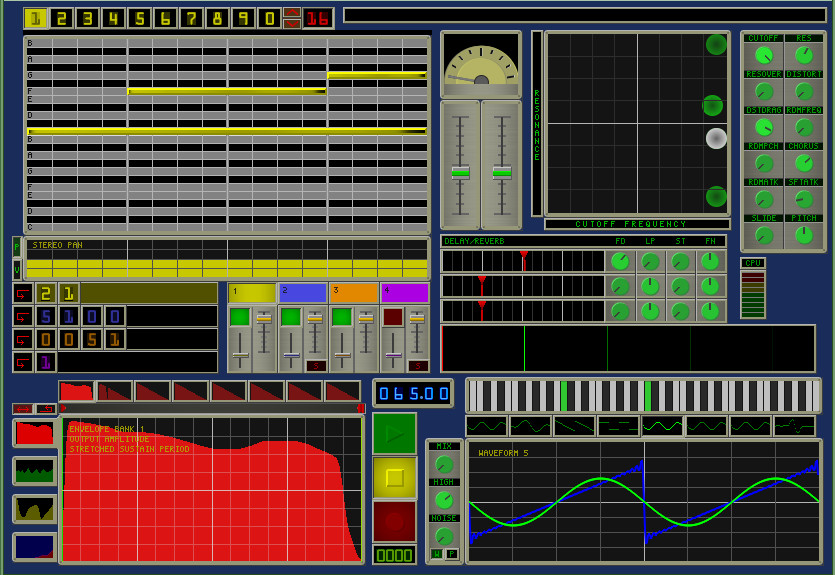The width and height of the screenshot is (835, 575).
Task: Toggle the P button below NOISE knob
Action: (452, 554)
